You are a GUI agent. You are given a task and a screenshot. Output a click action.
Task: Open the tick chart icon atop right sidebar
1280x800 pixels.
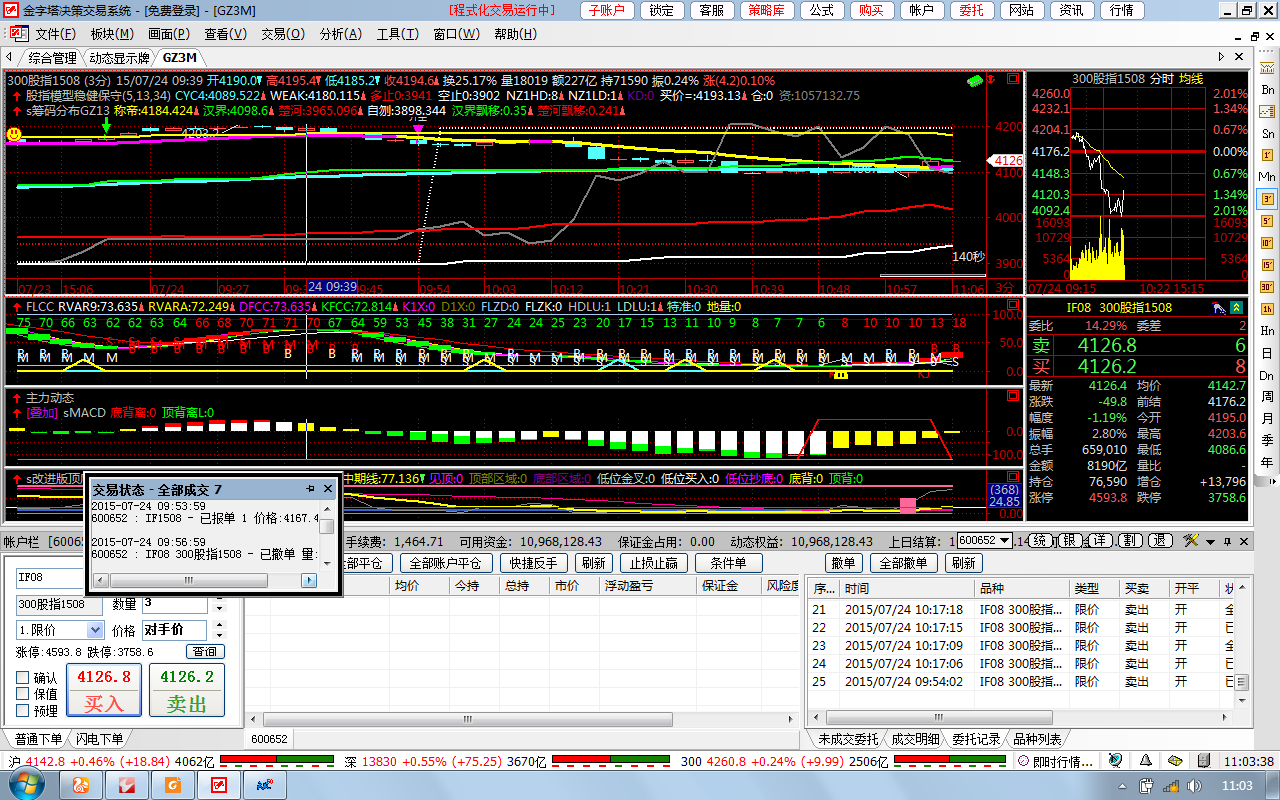tap(1267, 68)
